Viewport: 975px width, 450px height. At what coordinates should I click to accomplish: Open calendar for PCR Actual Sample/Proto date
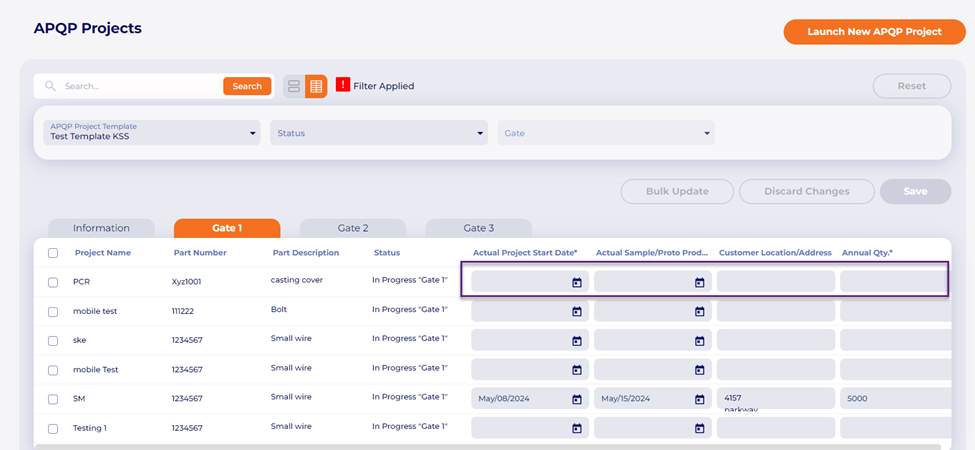(699, 282)
